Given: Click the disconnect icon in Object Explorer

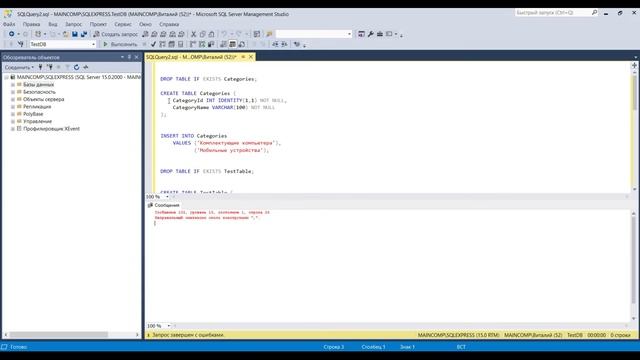Looking at the screenshot, I should point(49,67).
